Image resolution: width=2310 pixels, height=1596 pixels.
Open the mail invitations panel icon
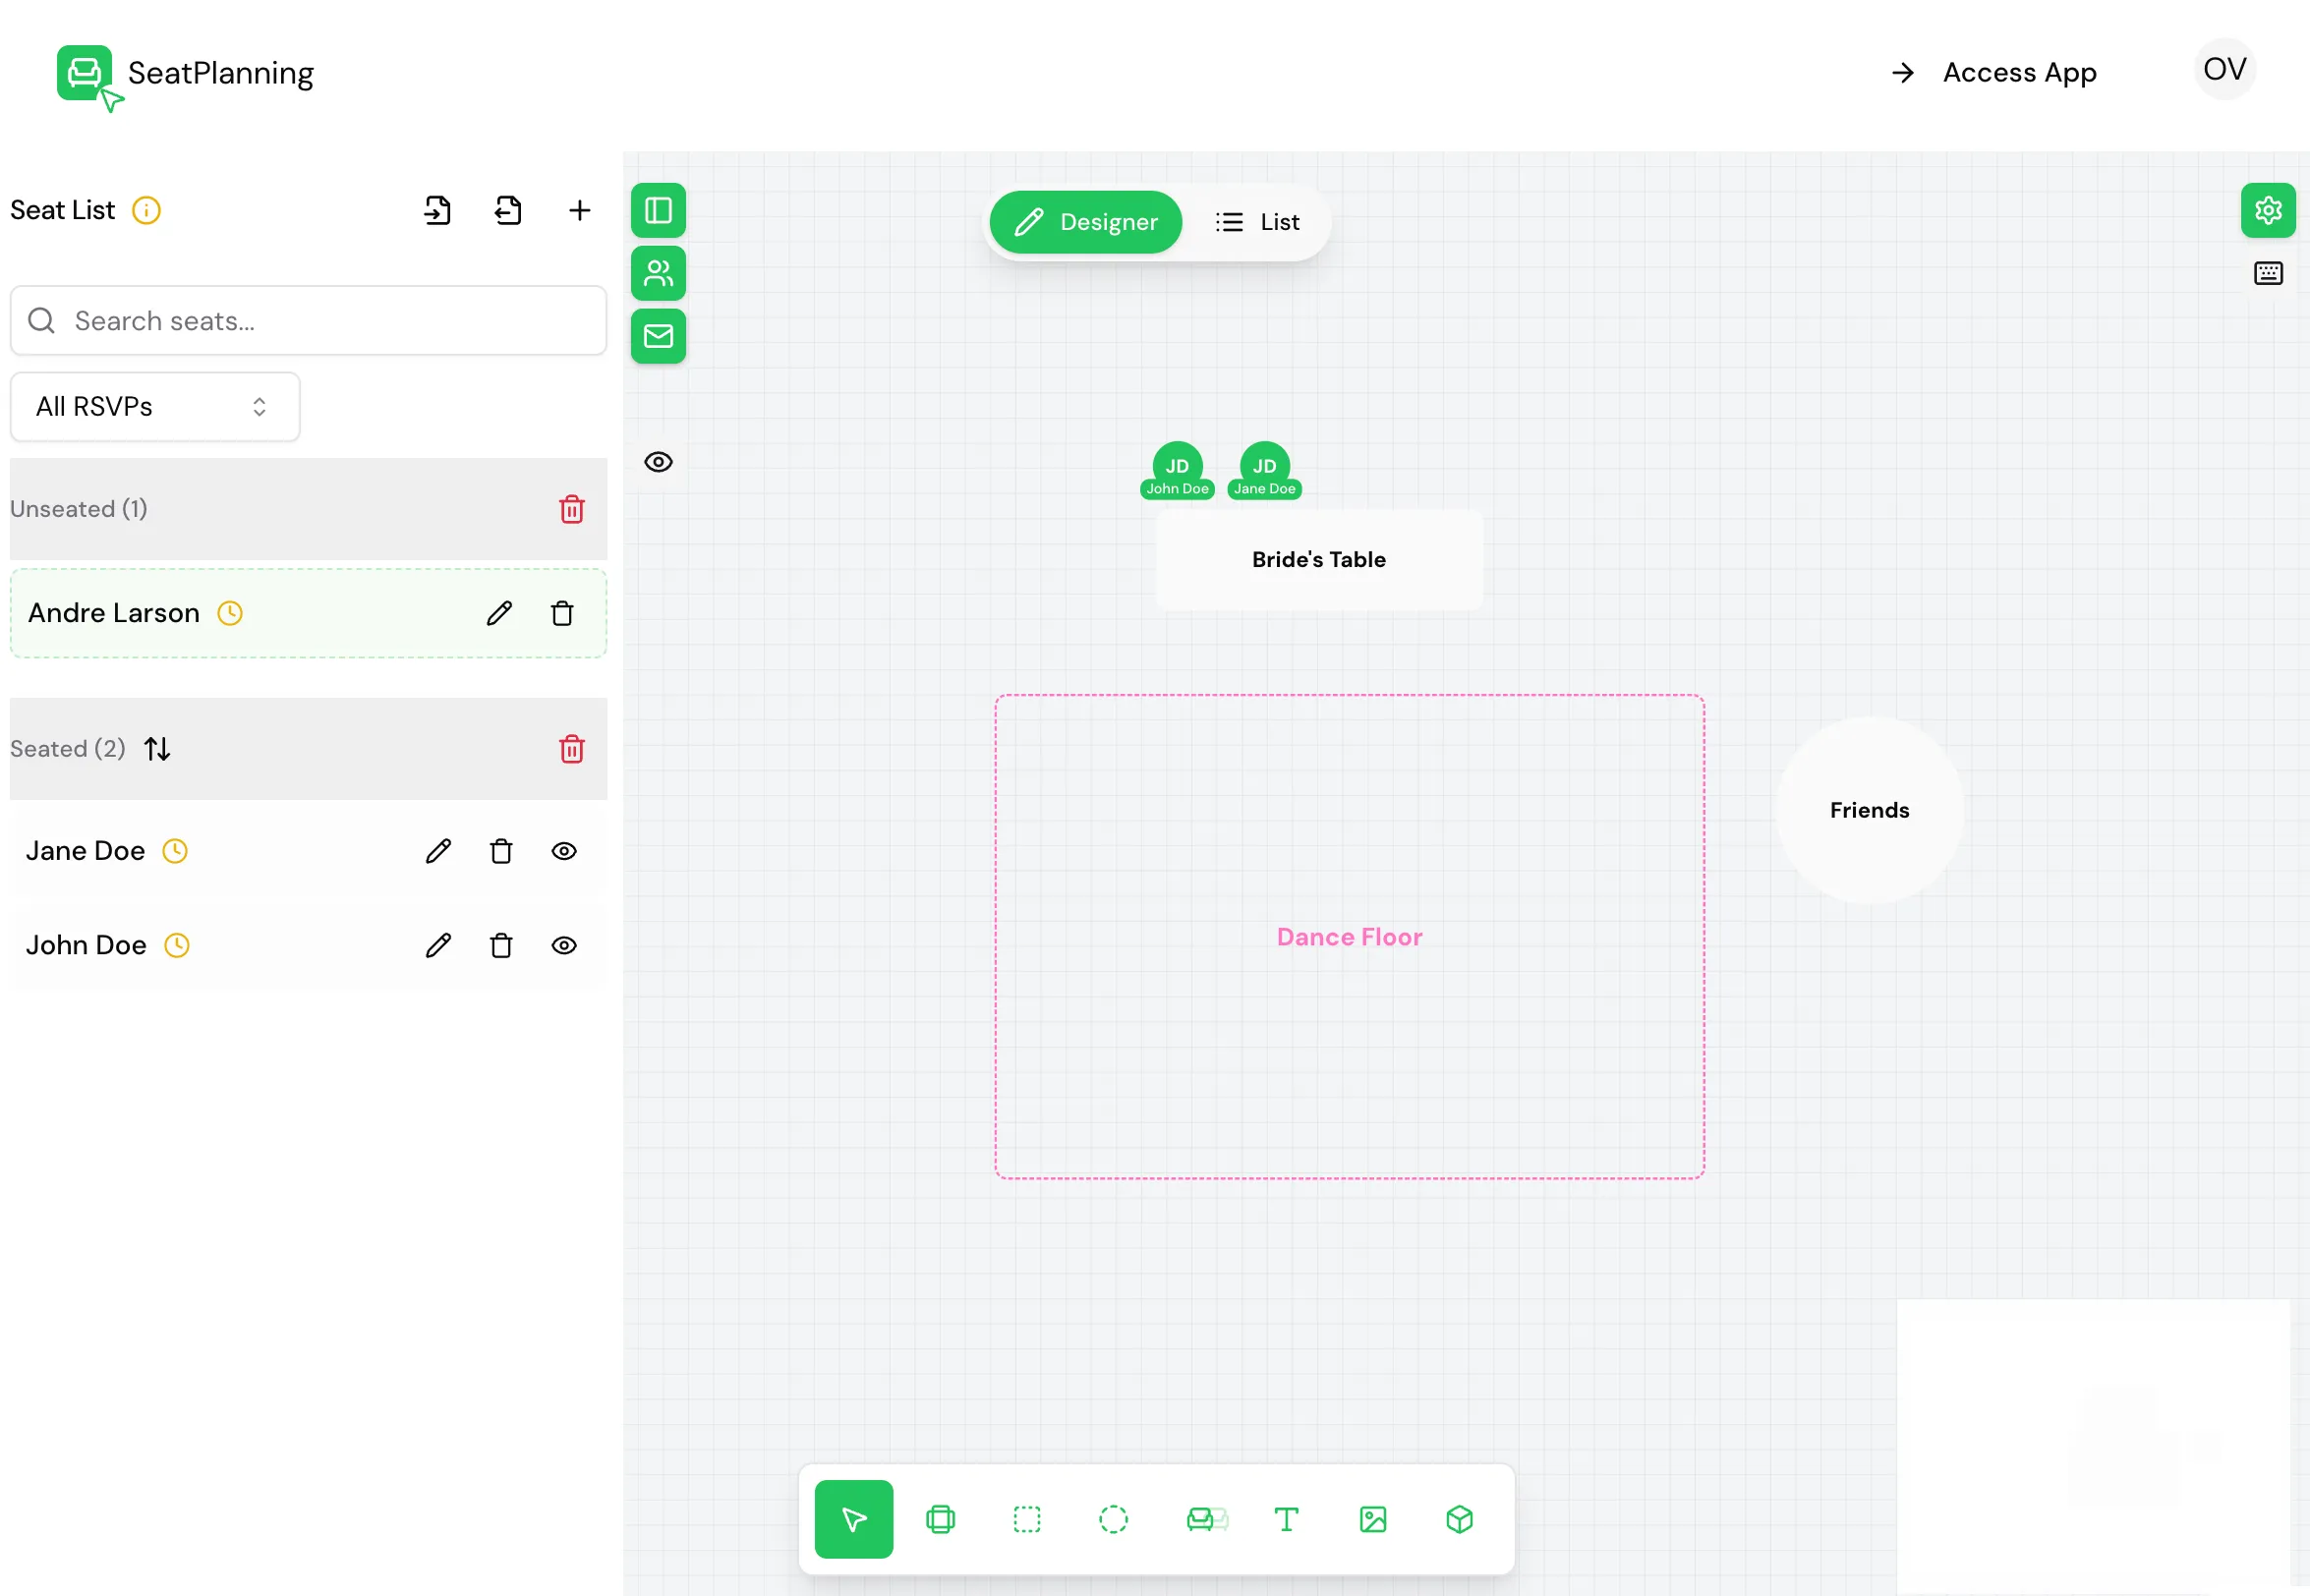[x=658, y=336]
